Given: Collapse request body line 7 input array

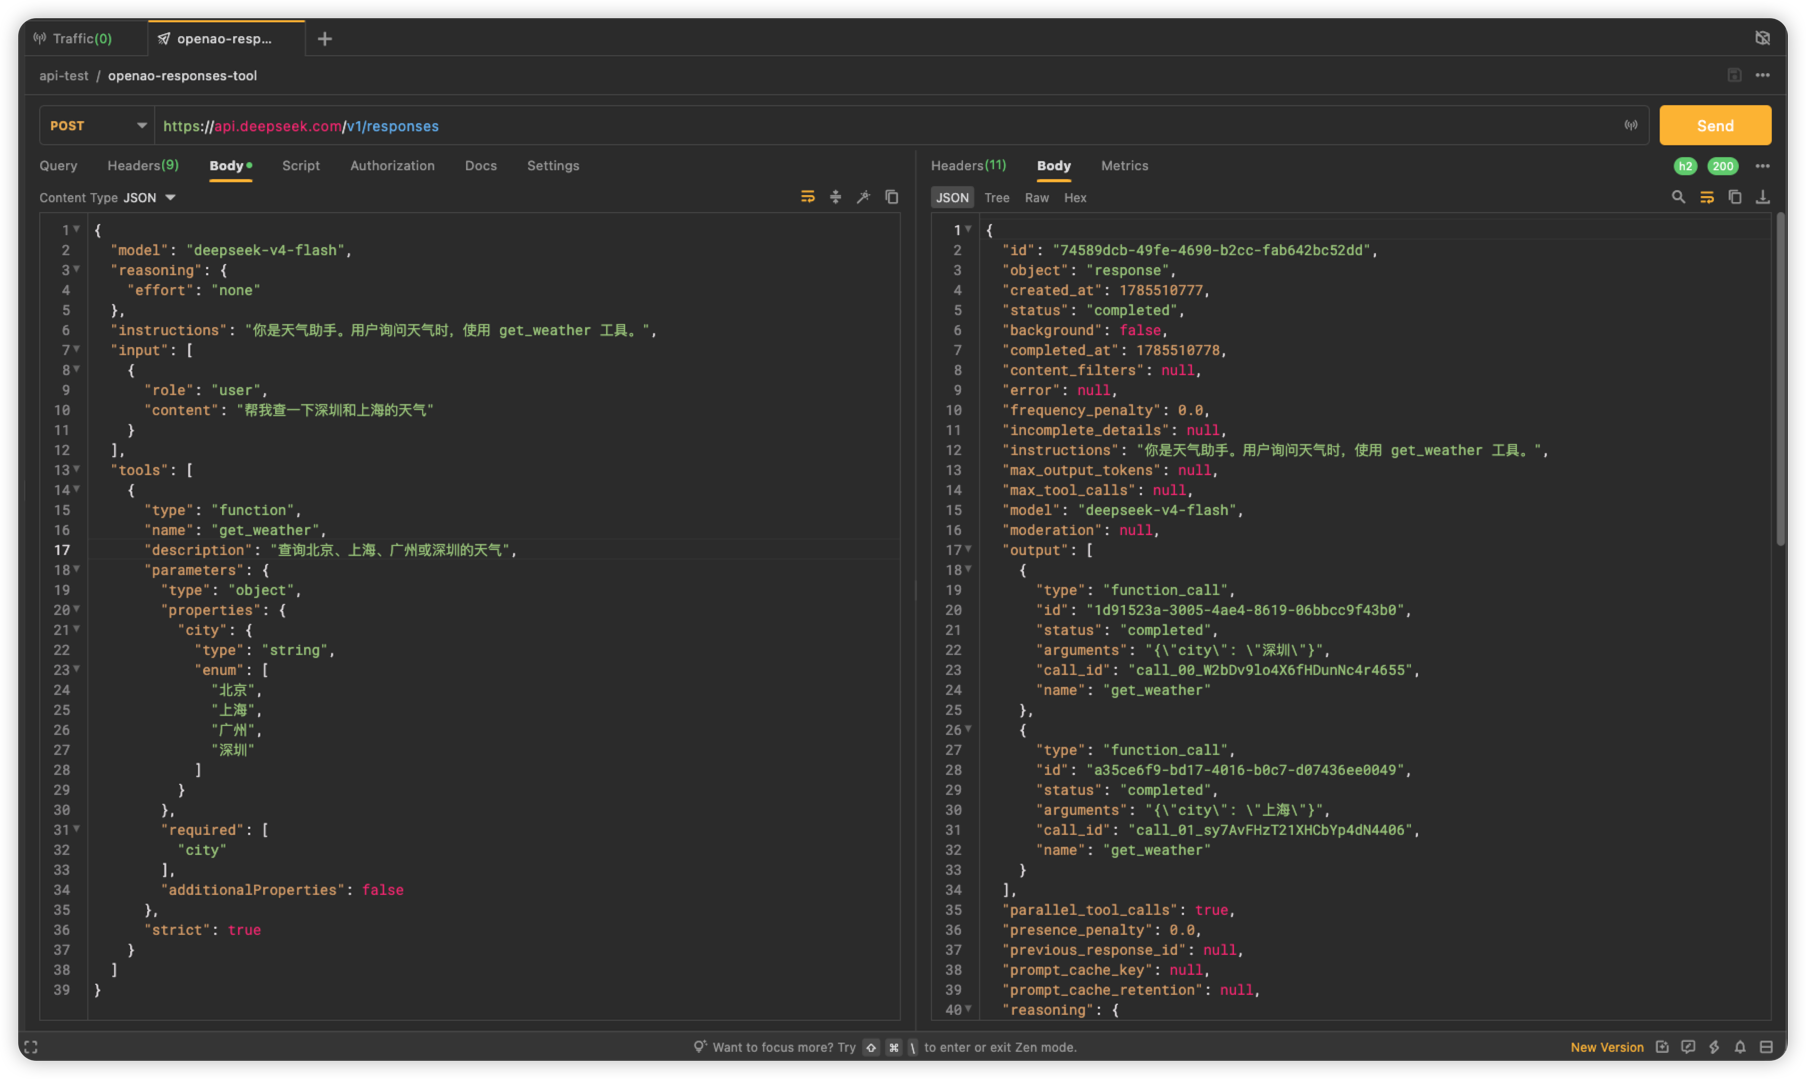Looking at the screenshot, I should pos(77,349).
